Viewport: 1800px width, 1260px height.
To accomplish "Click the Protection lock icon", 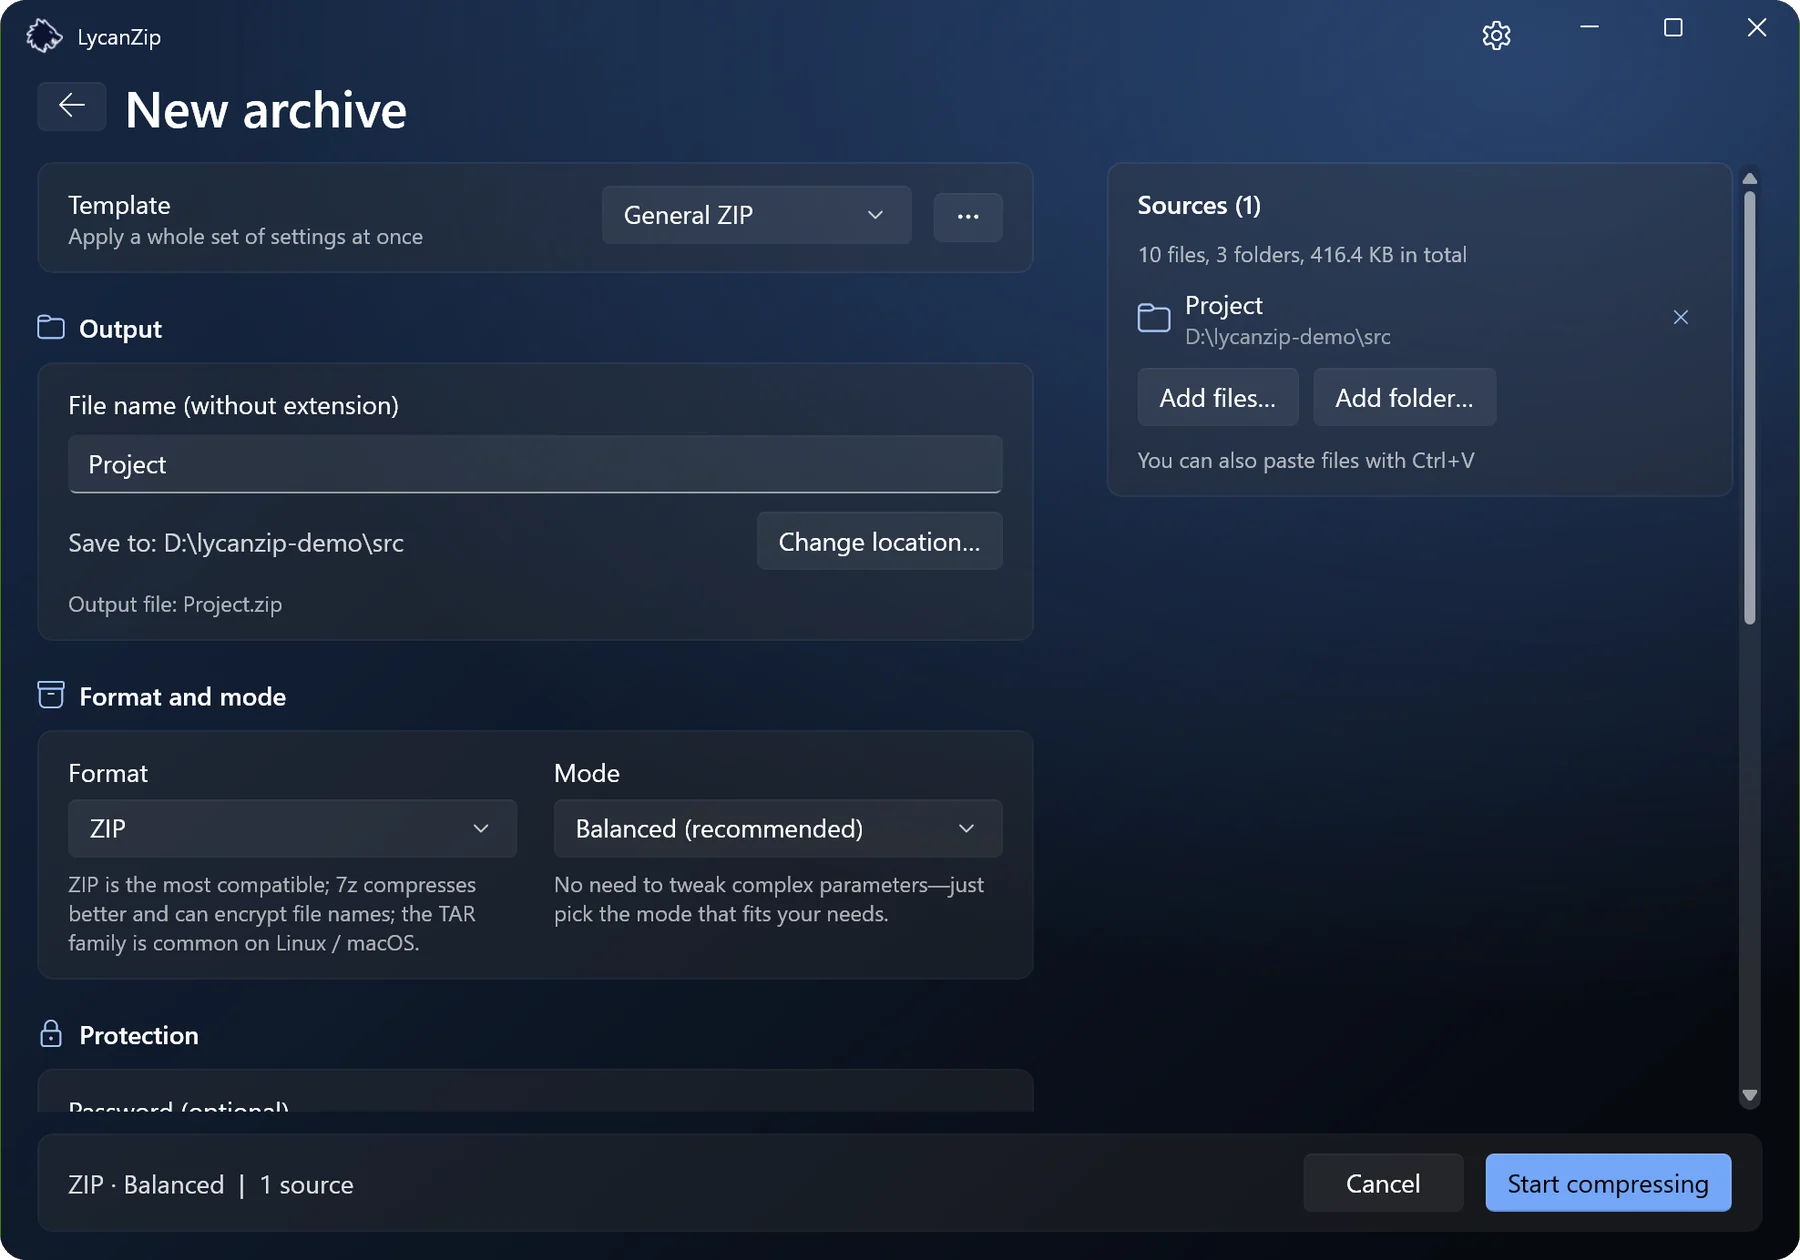I will click(51, 1034).
